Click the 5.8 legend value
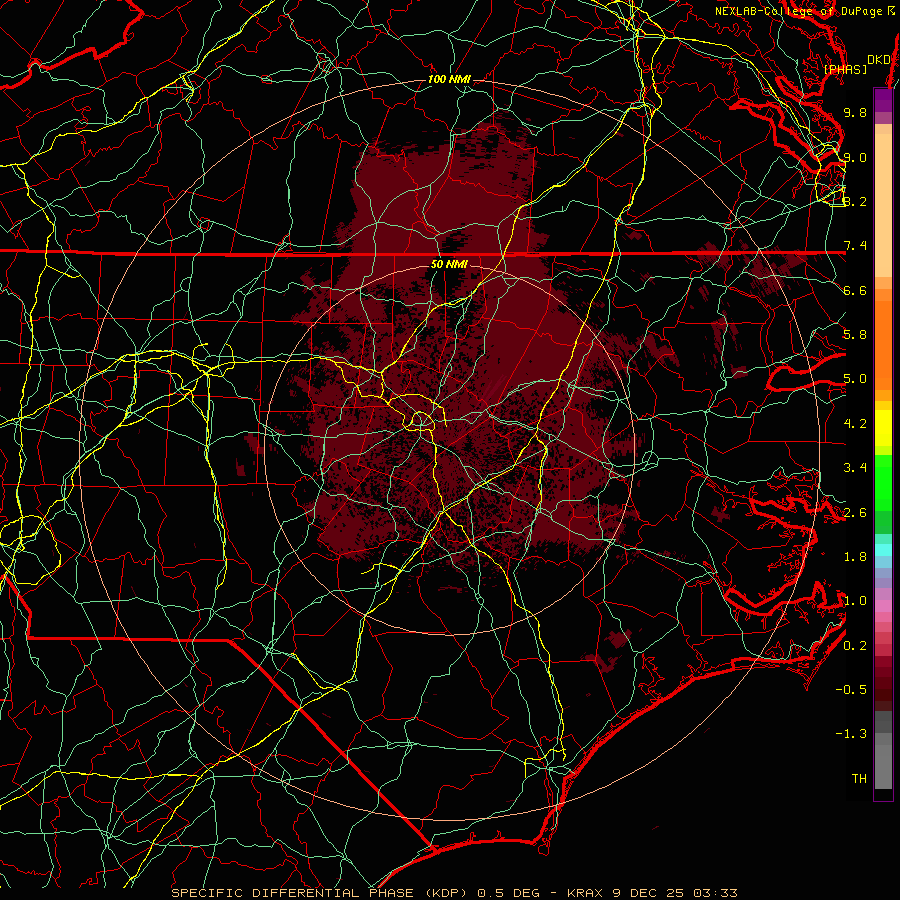This screenshot has height=900, width=900. 855,335
